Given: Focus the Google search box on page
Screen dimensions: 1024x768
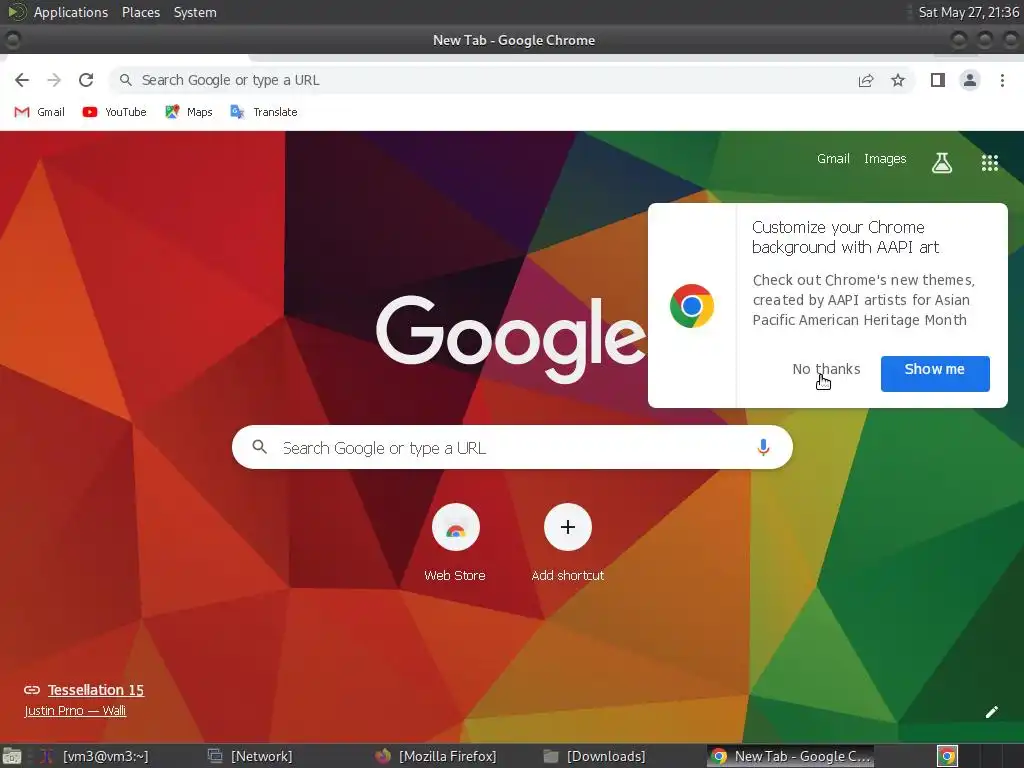Looking at the screenshot, I should (512, 447).
